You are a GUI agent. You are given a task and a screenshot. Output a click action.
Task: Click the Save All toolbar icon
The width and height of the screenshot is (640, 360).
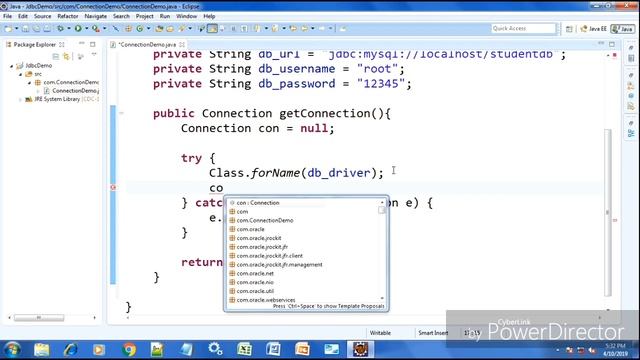[x=36, y=29]
